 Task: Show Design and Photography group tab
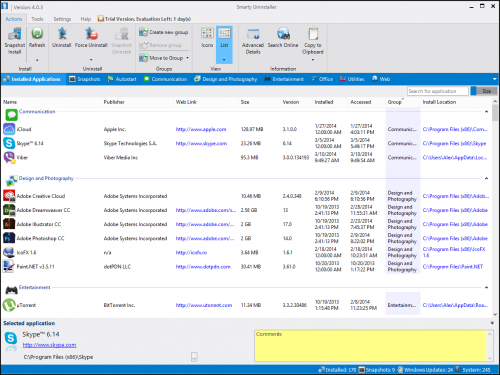[x=226, y=79]
